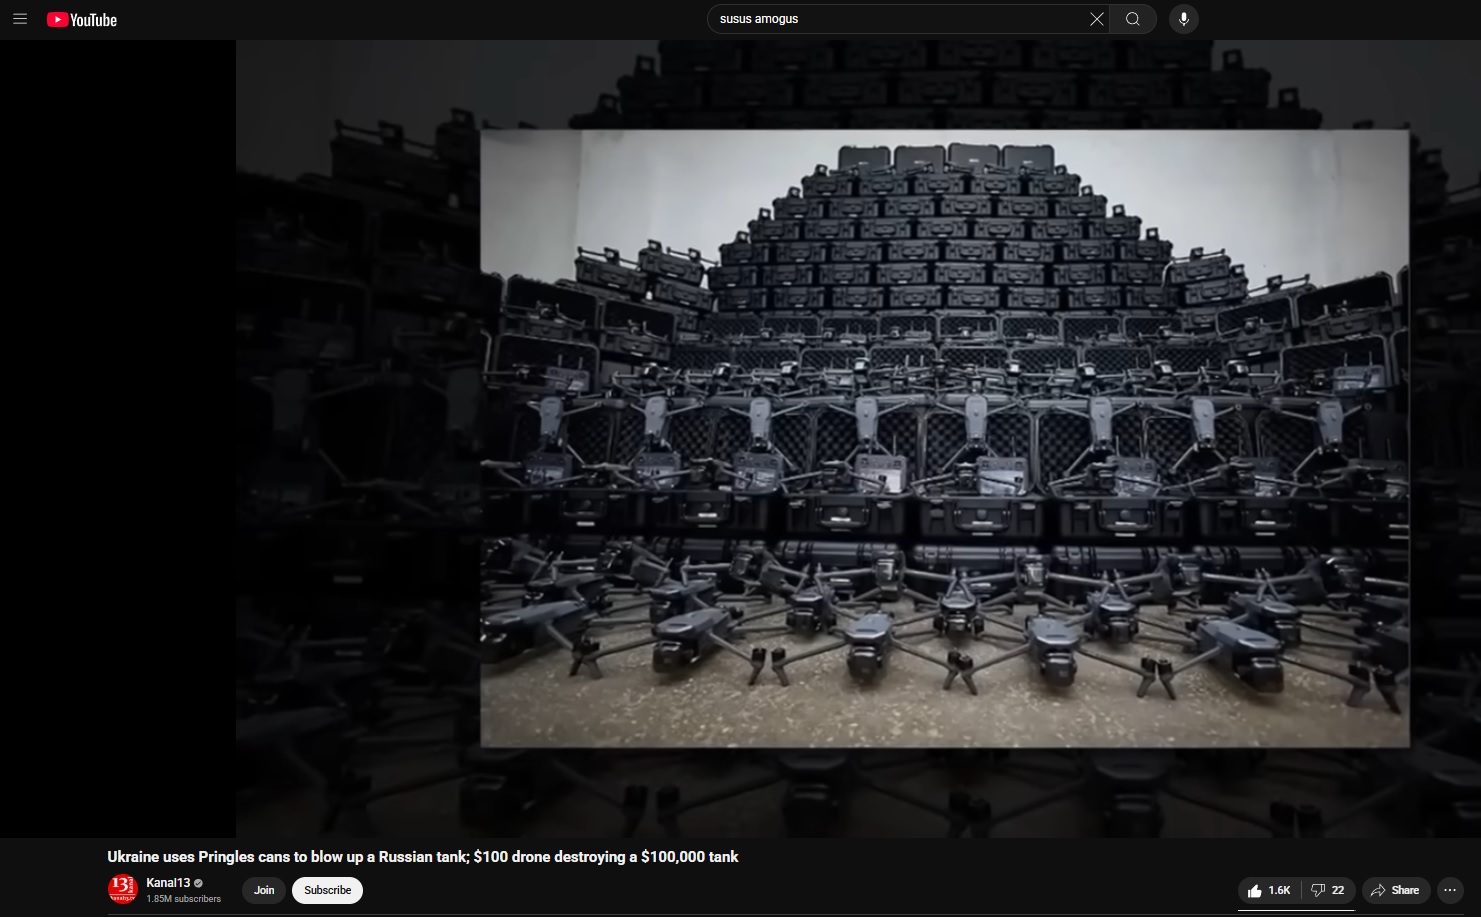1481x917 pixels.
Task: Select the video title text
Action: tap(423, 857)
